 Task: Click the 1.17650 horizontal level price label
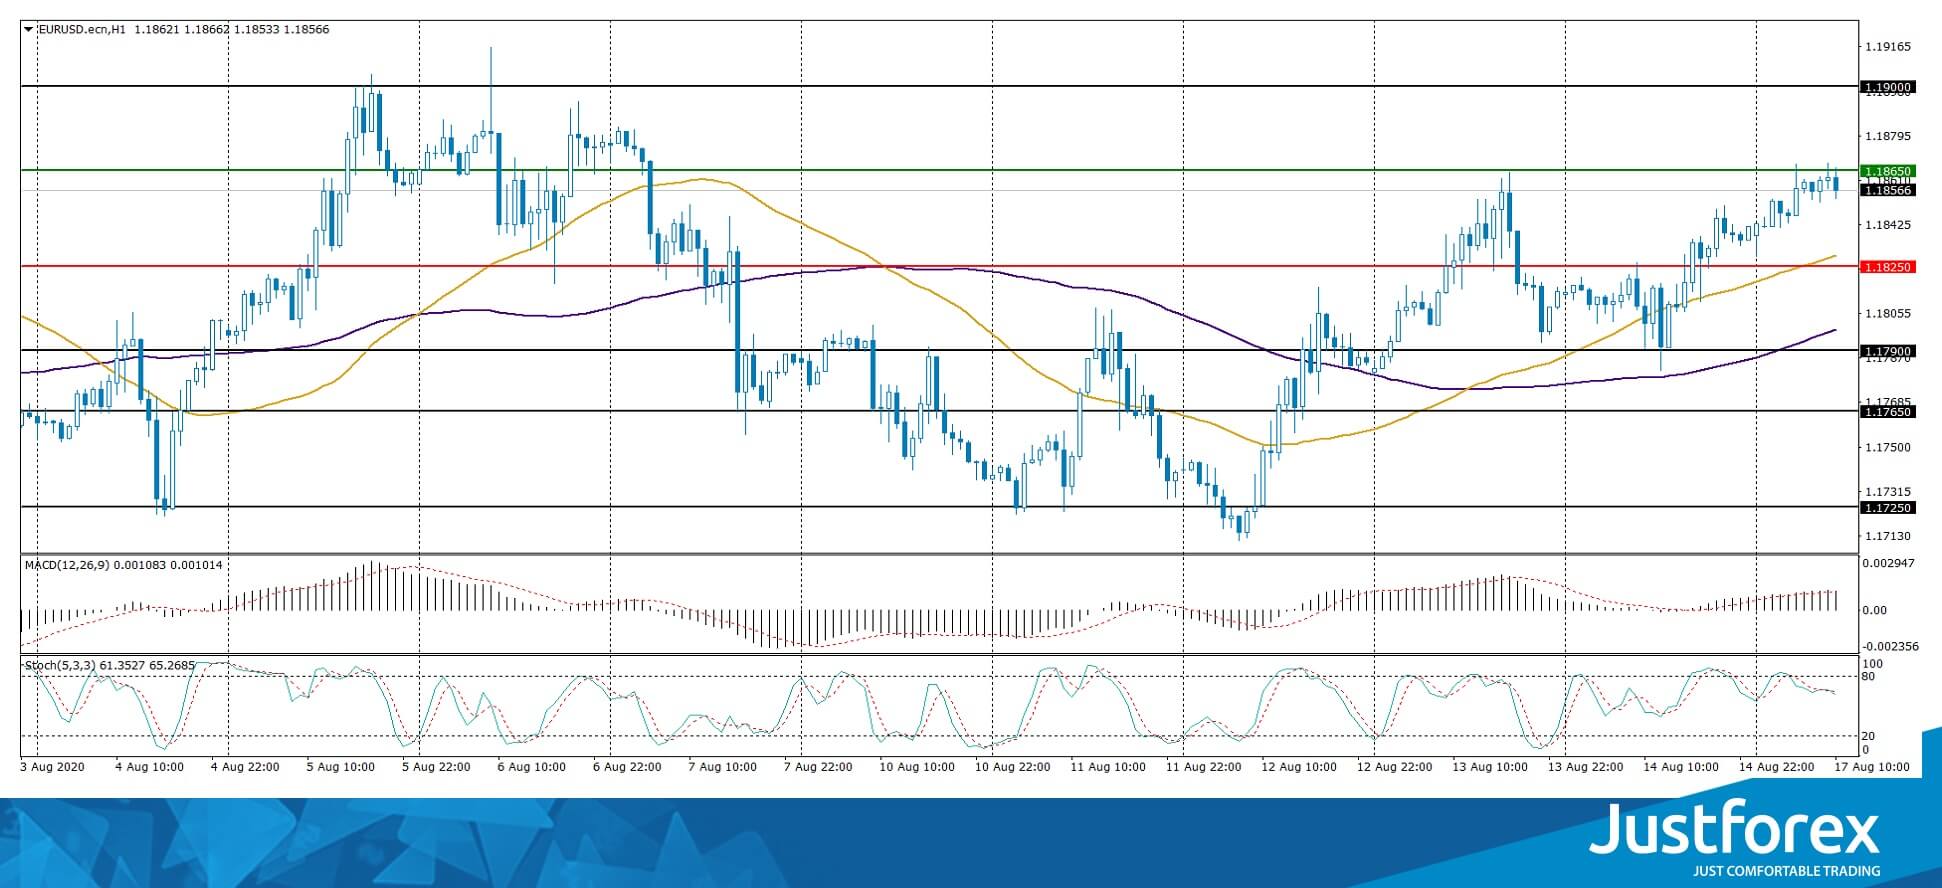(x=1887, y=411)
